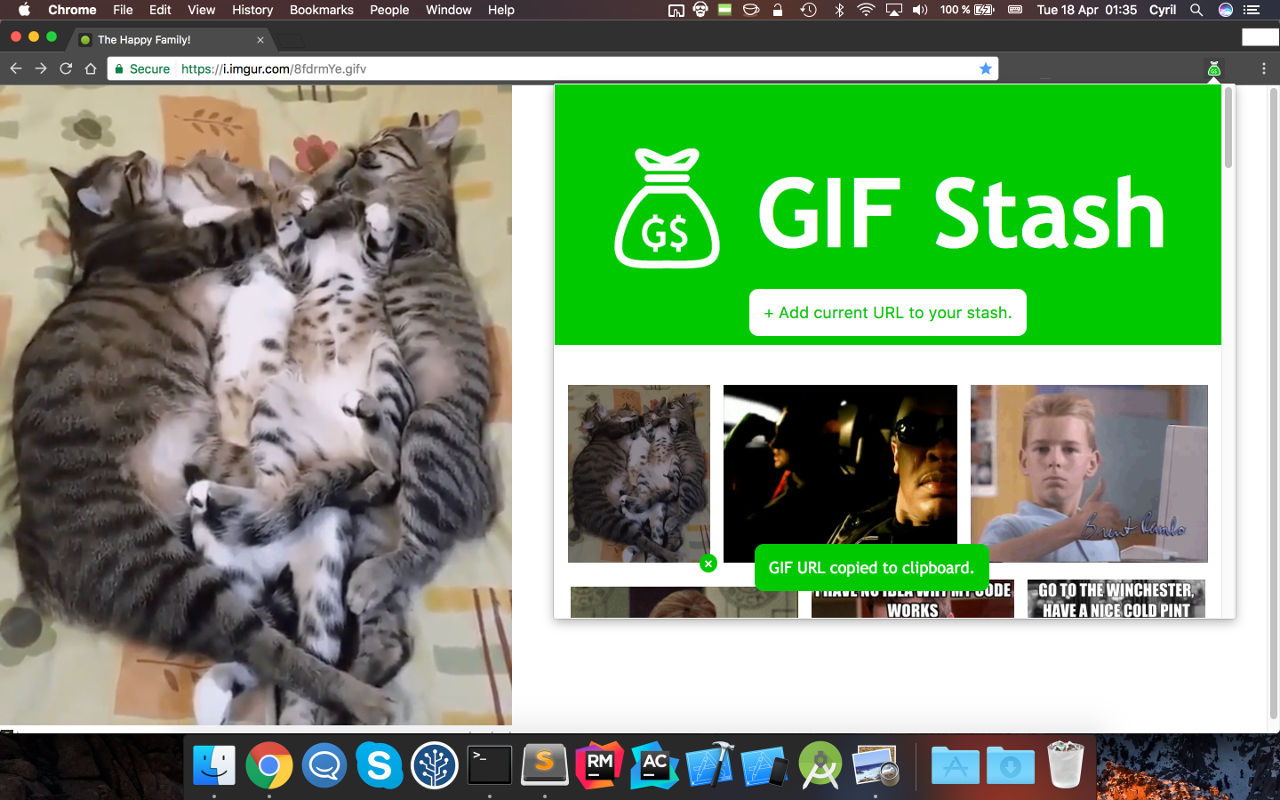The width and height of the screenshot is (1280, 800).
Task: Click the Time Machine clock icon
Action: (x=808, y=10)
